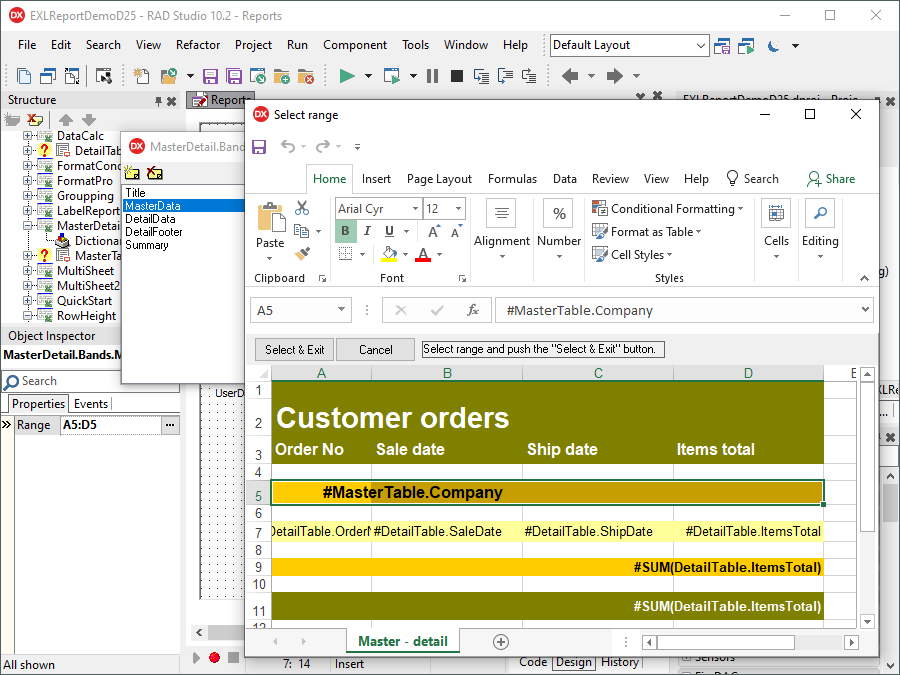
Task: Click the Borders icon in Font group
Action: coord(346,254)
